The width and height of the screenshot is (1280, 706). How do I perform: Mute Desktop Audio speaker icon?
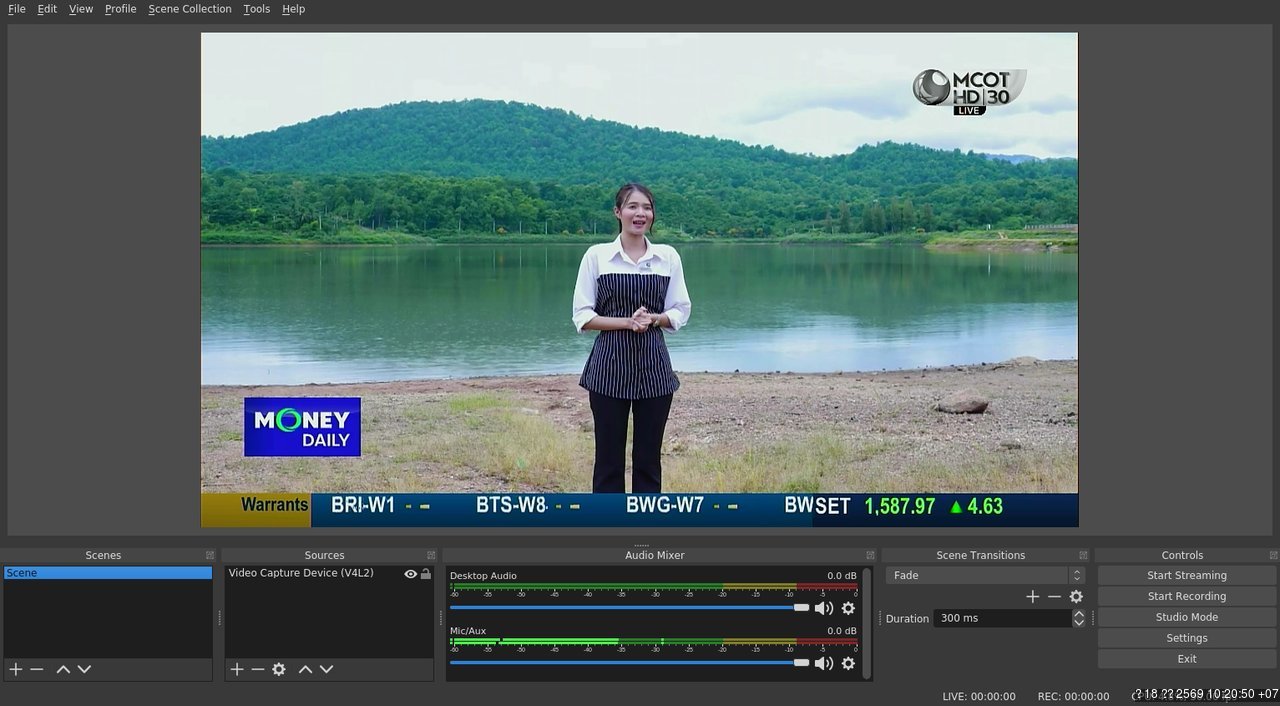tap(824, 608)
